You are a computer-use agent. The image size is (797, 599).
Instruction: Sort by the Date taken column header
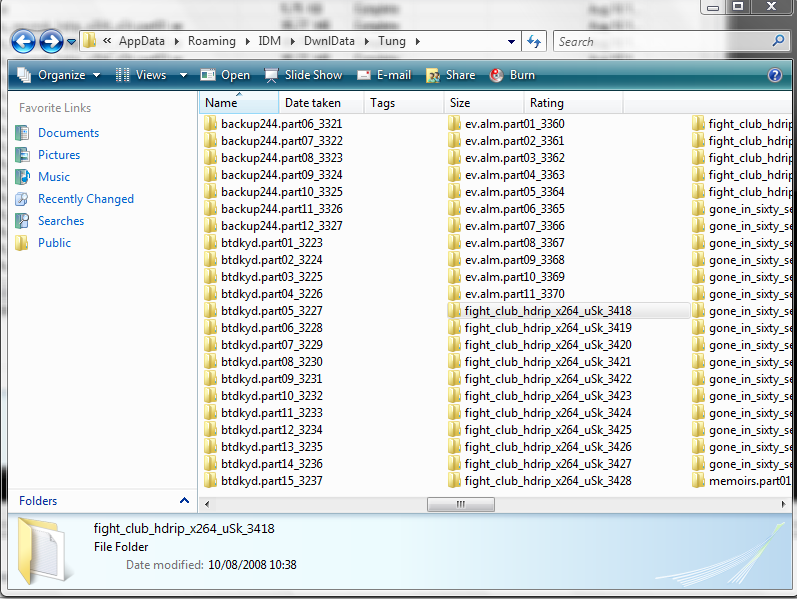coord(313,103)
